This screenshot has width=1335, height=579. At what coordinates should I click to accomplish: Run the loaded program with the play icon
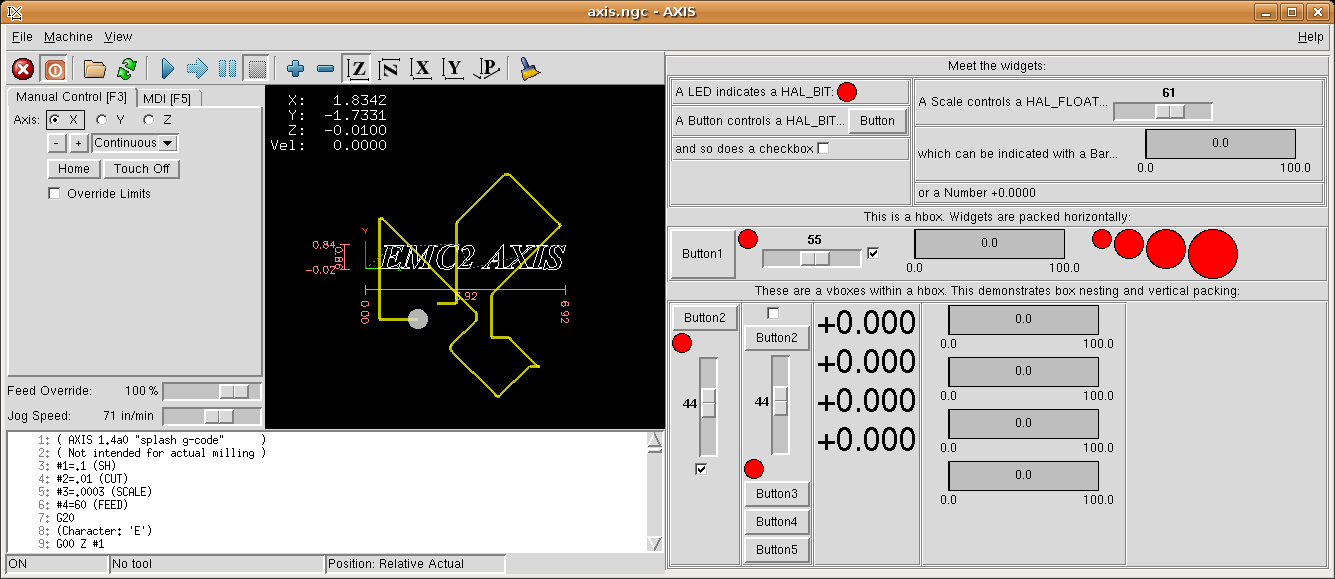(x=166, y=68)
